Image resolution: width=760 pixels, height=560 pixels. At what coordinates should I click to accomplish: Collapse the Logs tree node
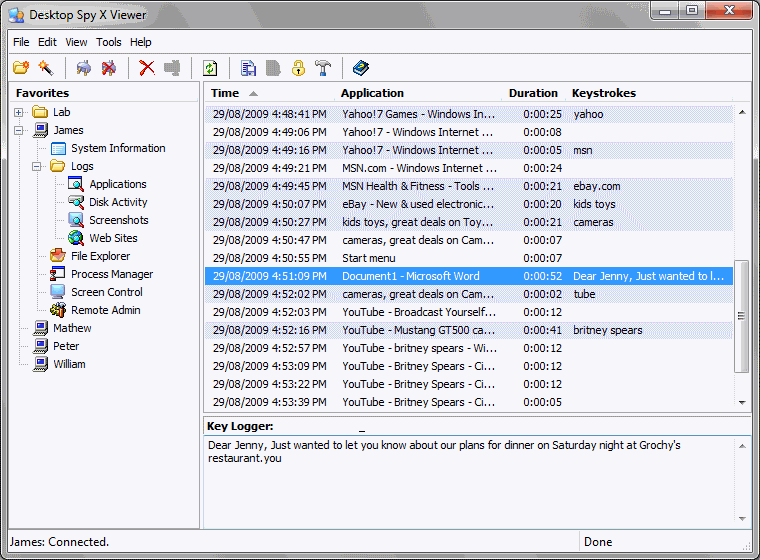[36, 166]
